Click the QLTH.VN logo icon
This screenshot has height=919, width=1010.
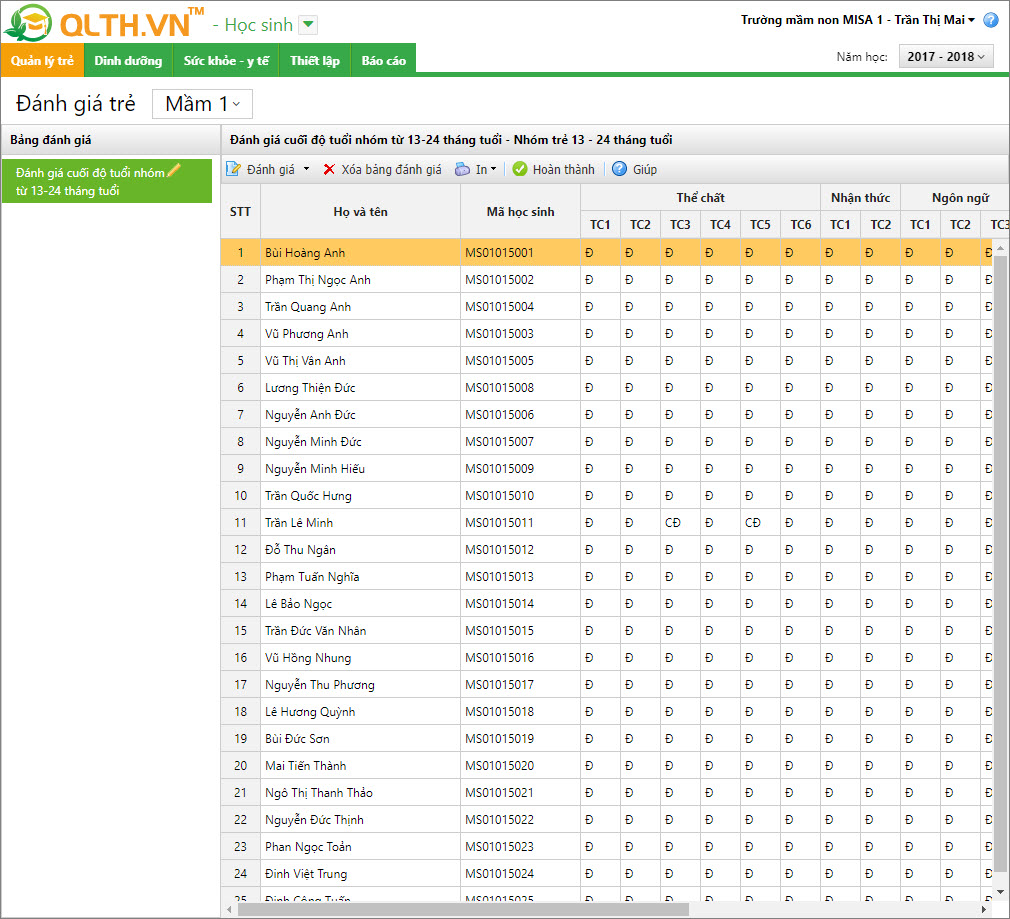pos(27,22)
